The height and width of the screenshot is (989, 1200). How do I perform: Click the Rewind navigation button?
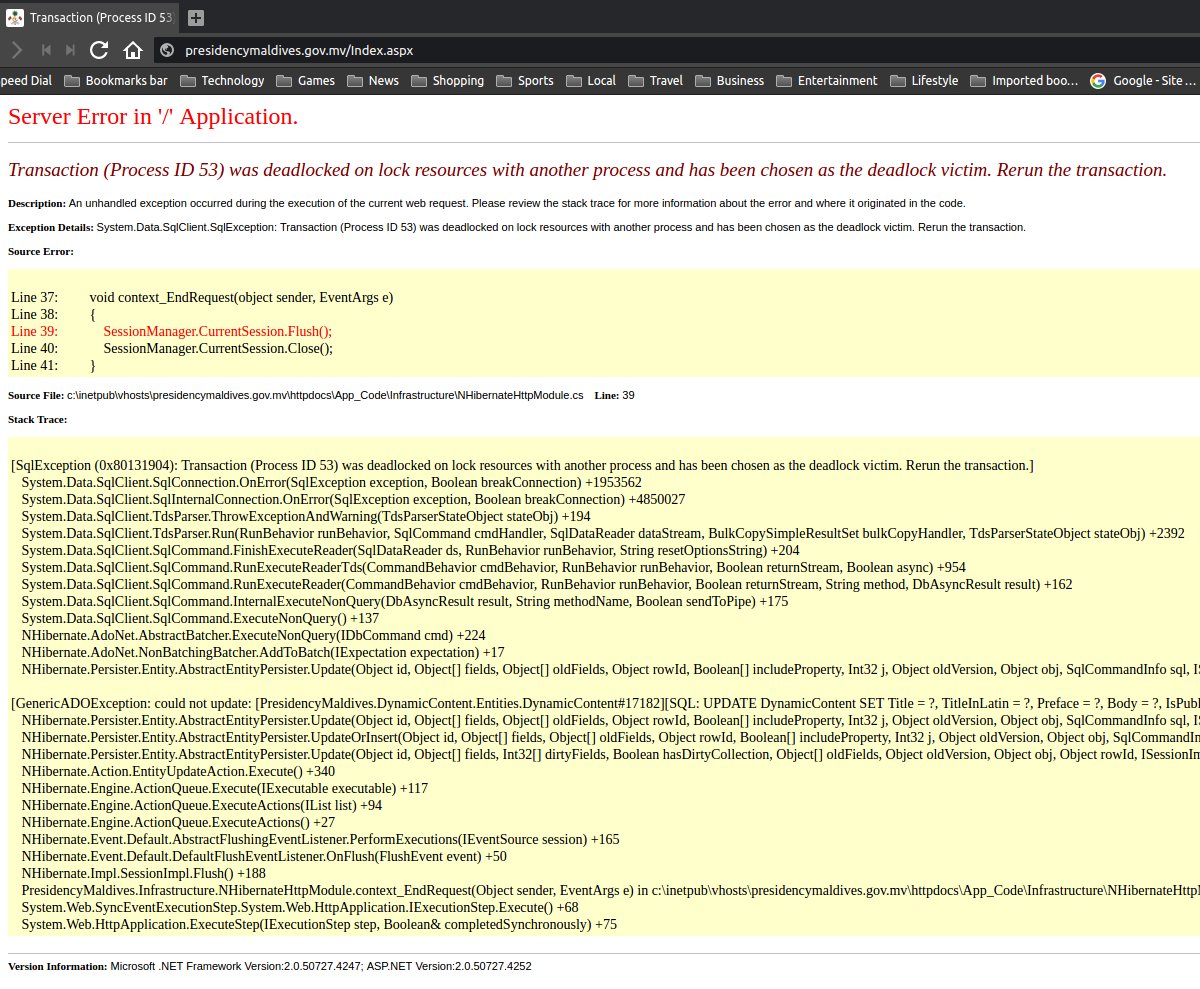click(x=46, y=50)
